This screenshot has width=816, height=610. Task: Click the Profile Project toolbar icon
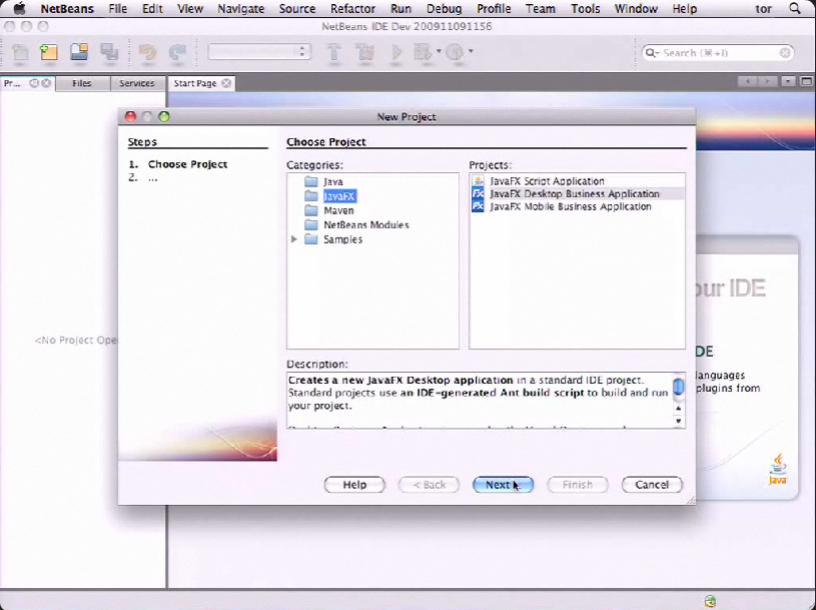tap(455, 53)
